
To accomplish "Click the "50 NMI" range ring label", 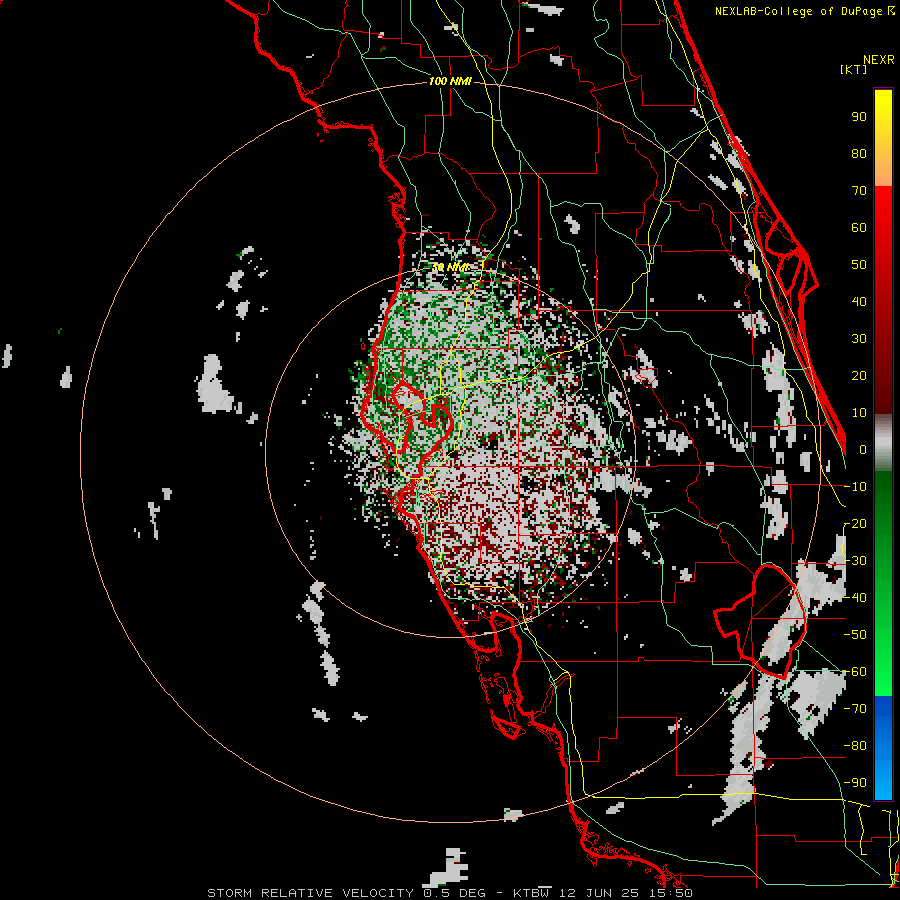I will coord(450,267).
